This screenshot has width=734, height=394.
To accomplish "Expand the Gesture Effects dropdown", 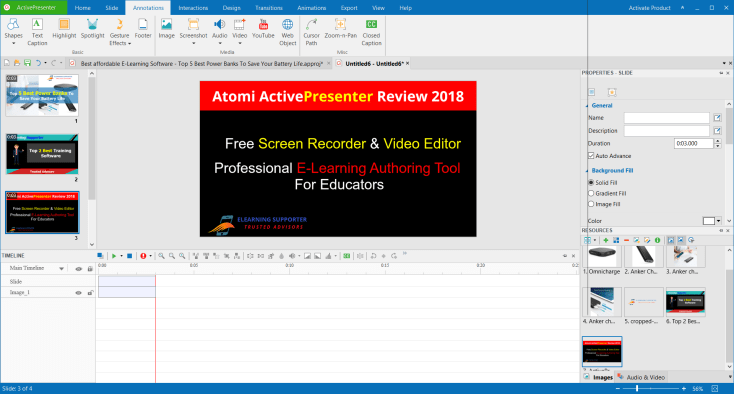I will (129, 44).
